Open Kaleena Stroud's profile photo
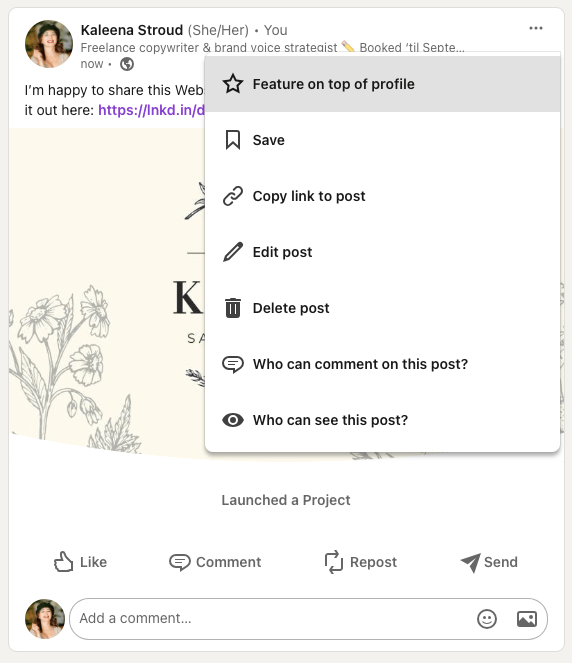The height and width of the screenshot is (663, 572). [49, 44]
